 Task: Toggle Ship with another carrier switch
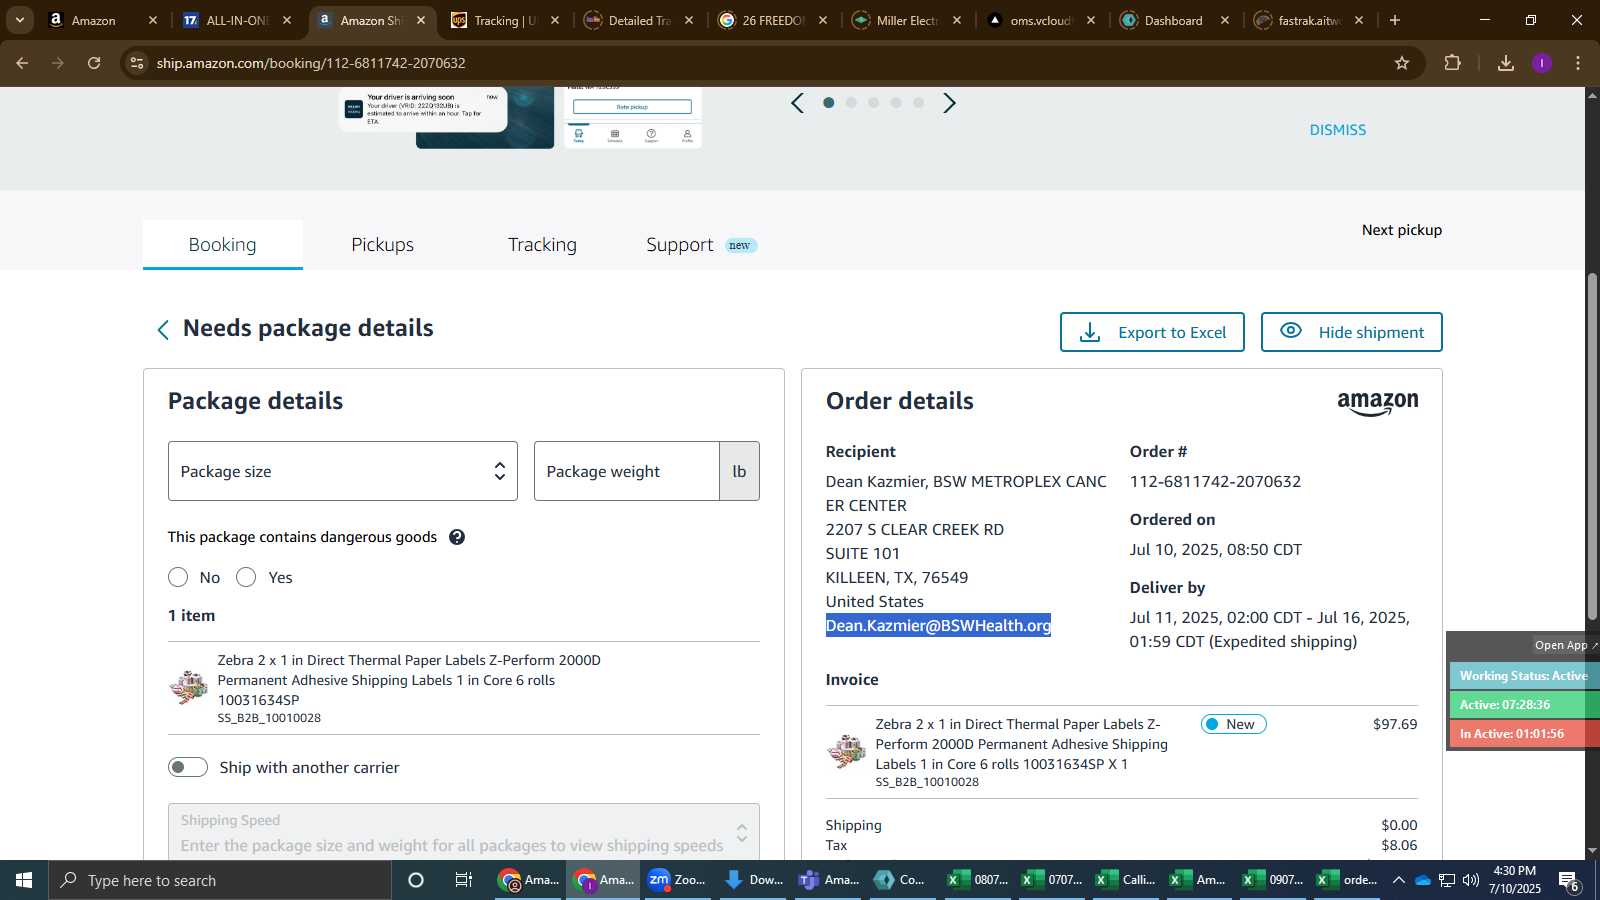188,767
